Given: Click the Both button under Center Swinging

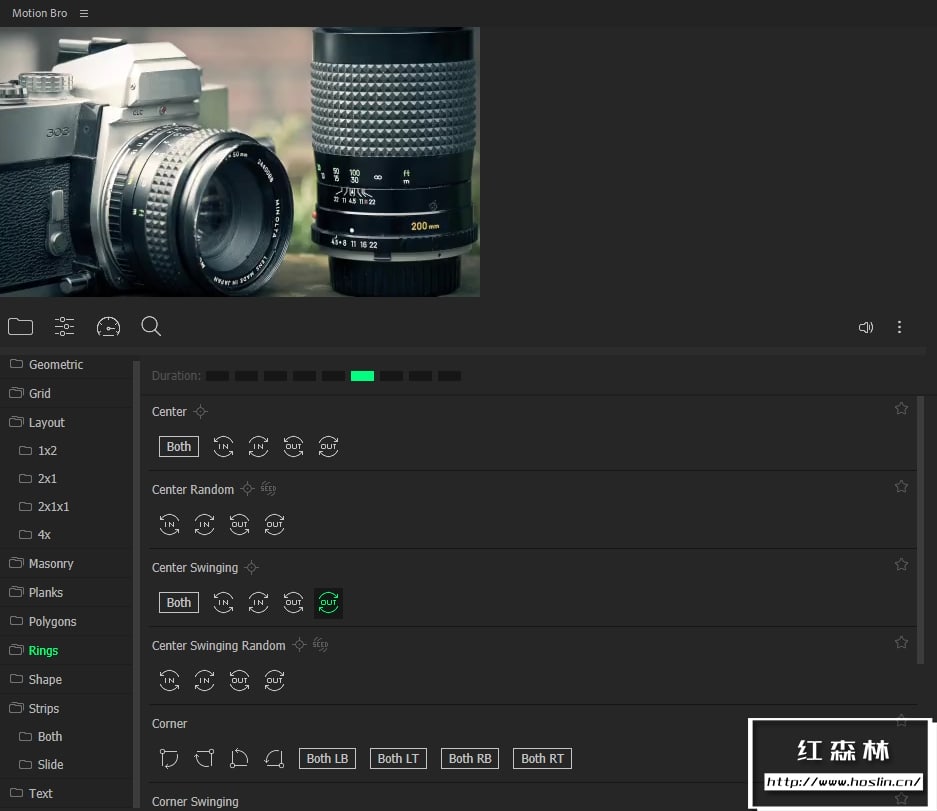Looking at the screenshot, I should (179, 602).
